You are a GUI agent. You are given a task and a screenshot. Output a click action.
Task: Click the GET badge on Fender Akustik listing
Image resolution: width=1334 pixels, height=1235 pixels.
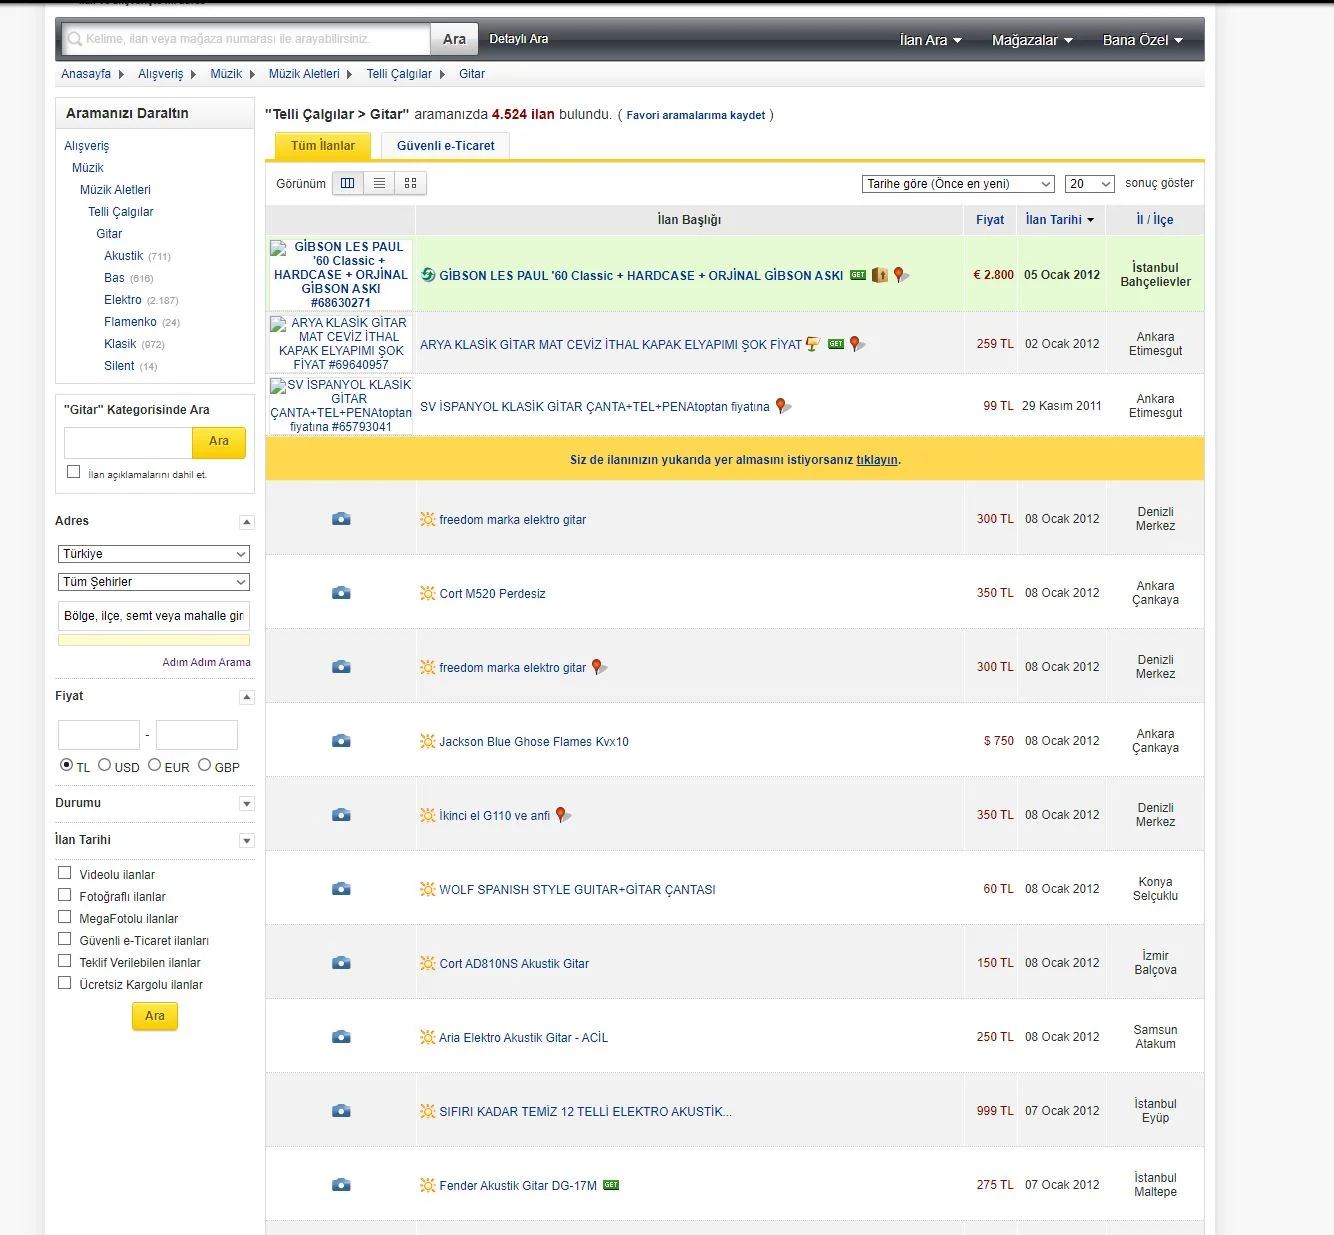(x=611, y=1185)
